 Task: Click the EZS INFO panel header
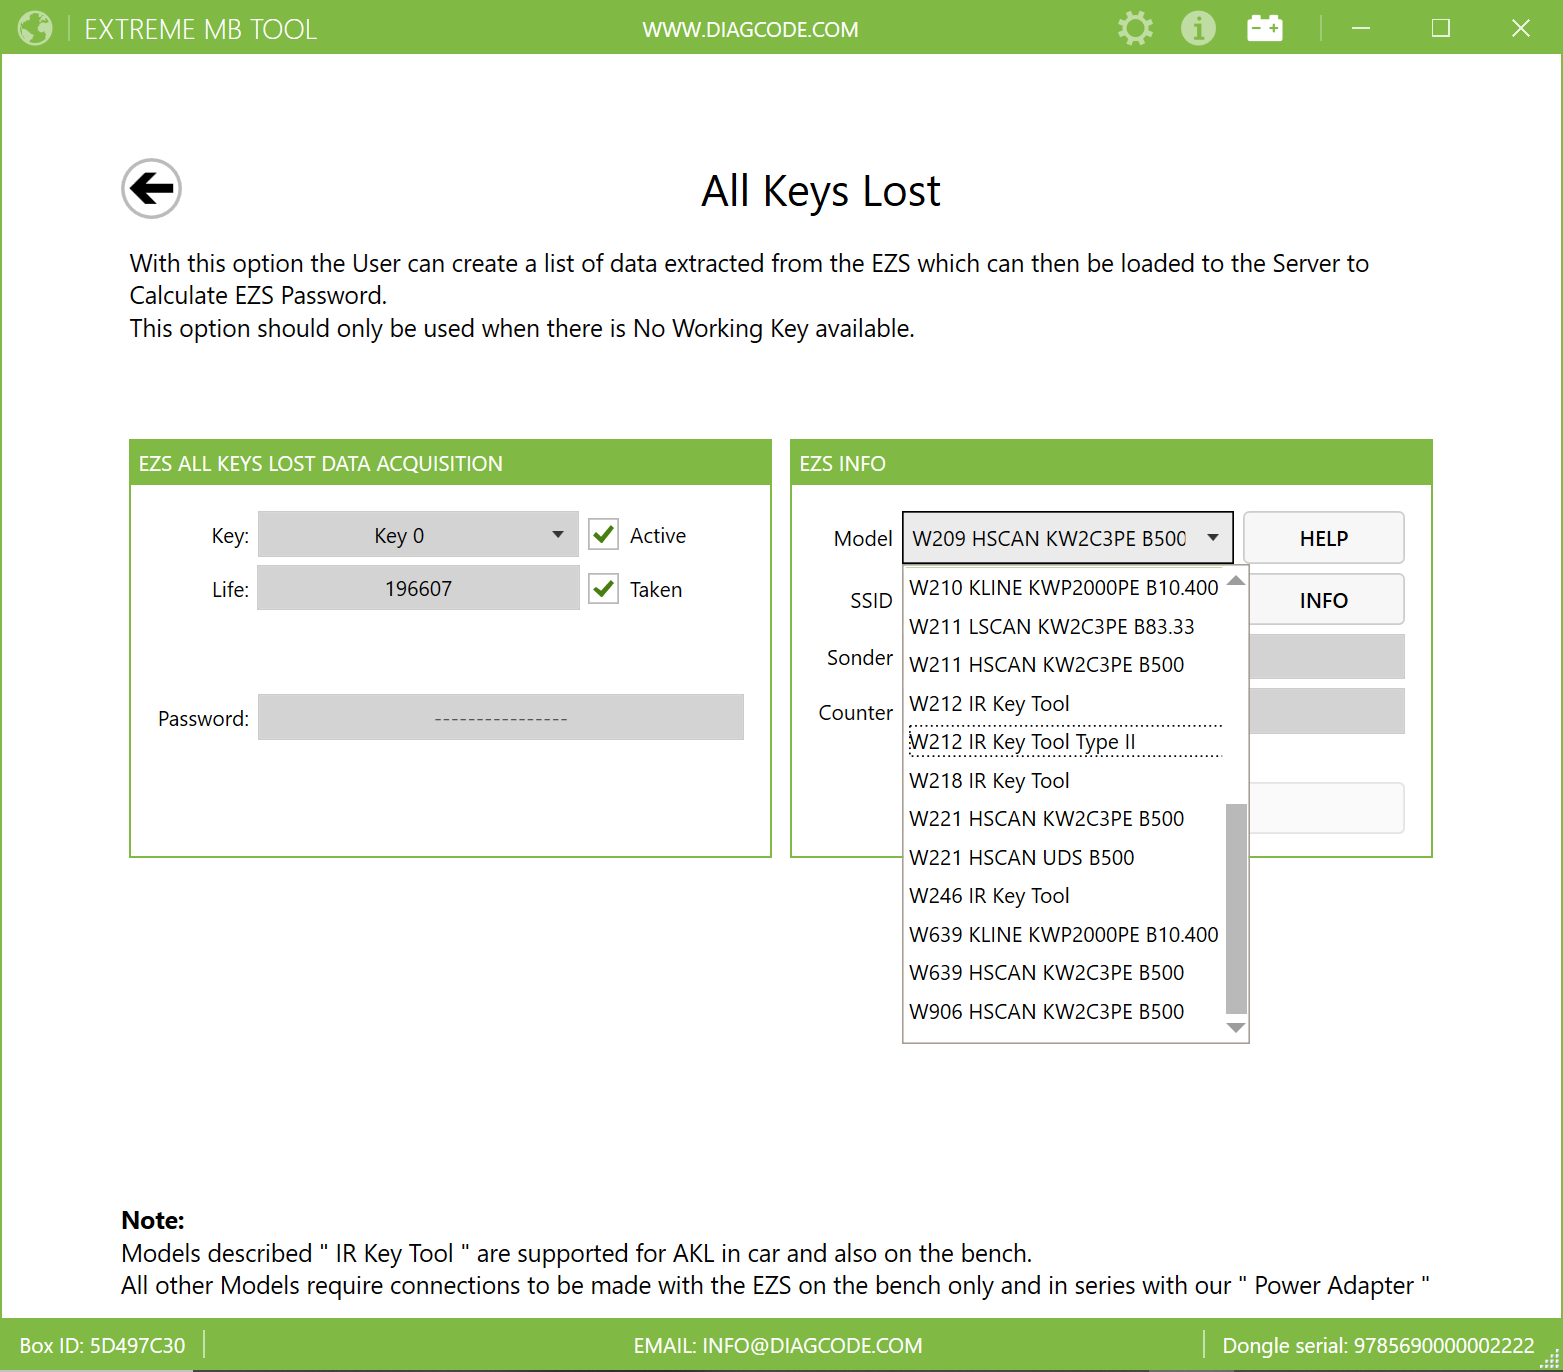1111,463
